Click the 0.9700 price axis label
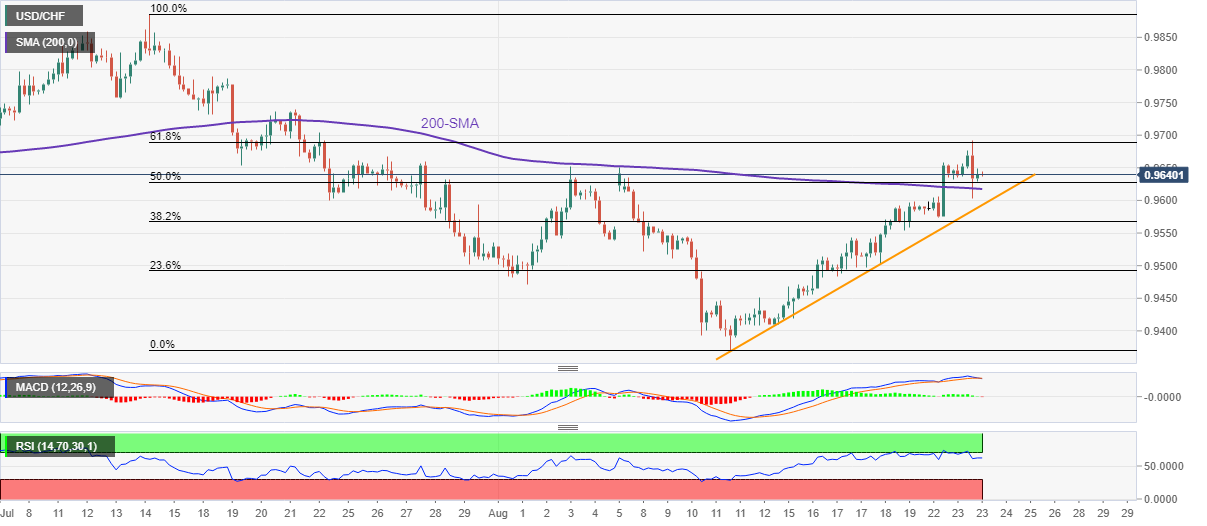1207x526 pixels. (x=1161, y=136)
